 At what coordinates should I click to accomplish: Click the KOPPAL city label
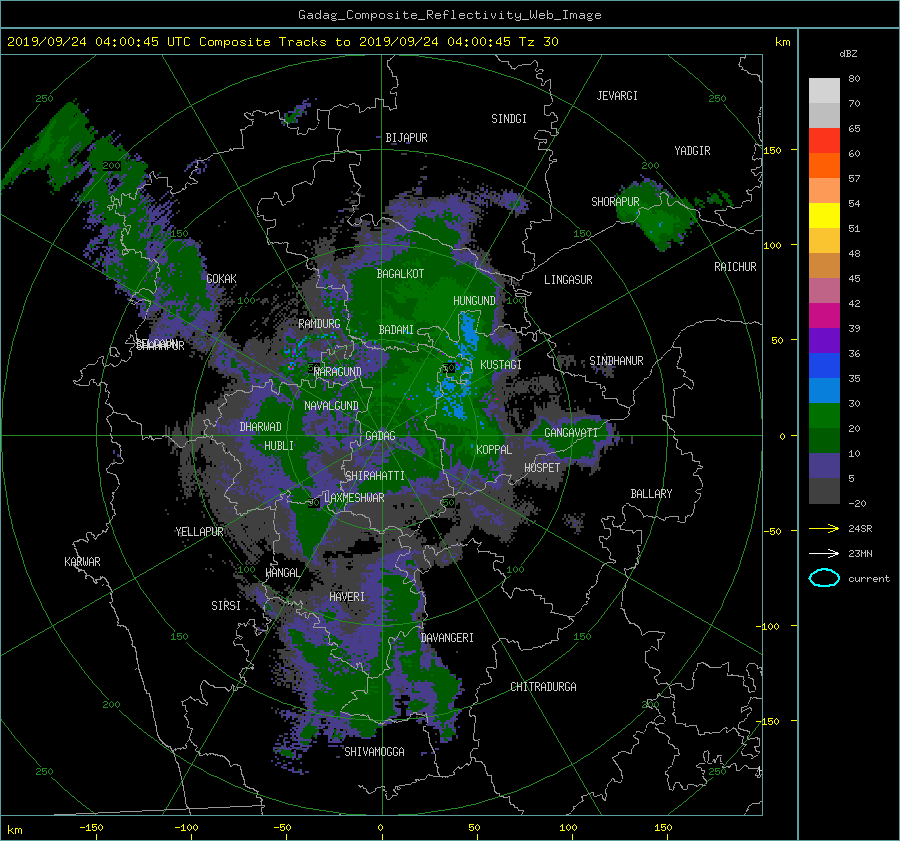pyautogui.click(x=494, y=450)
